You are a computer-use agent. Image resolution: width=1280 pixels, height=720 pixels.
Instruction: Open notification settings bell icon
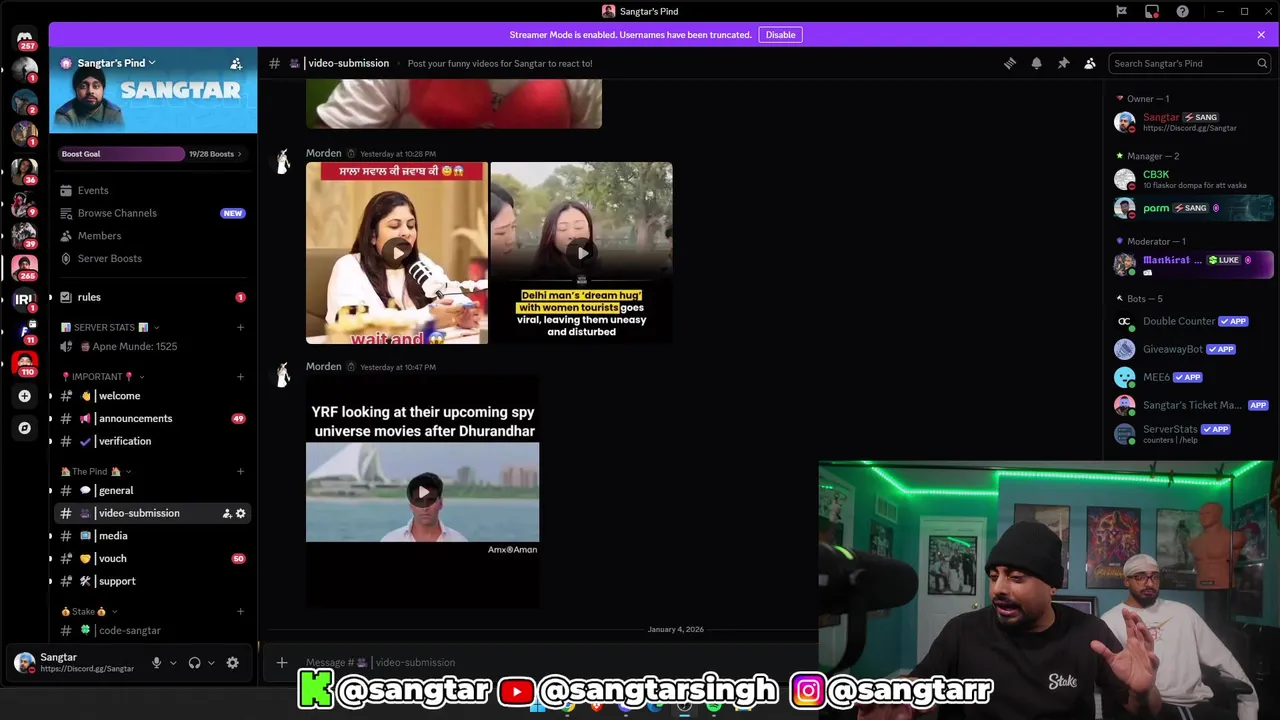[1037, 63]
